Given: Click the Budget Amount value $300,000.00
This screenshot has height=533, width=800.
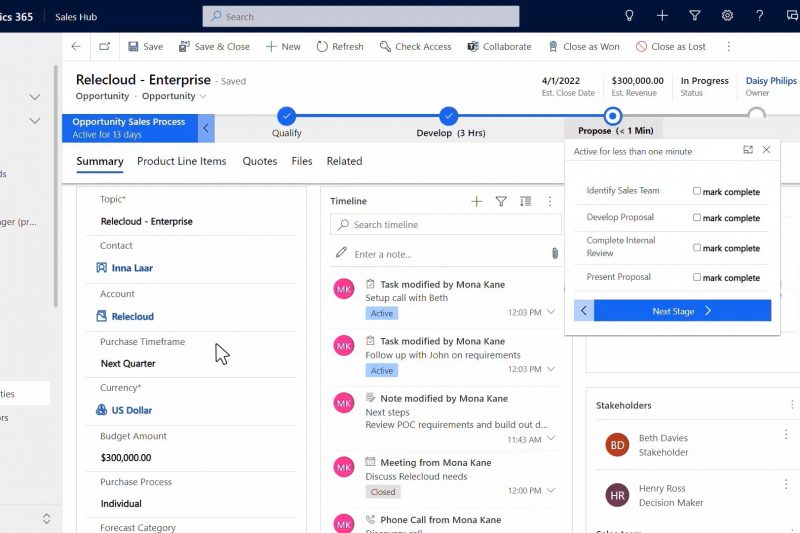Looking at the screenshot, I should click(126, 458).
